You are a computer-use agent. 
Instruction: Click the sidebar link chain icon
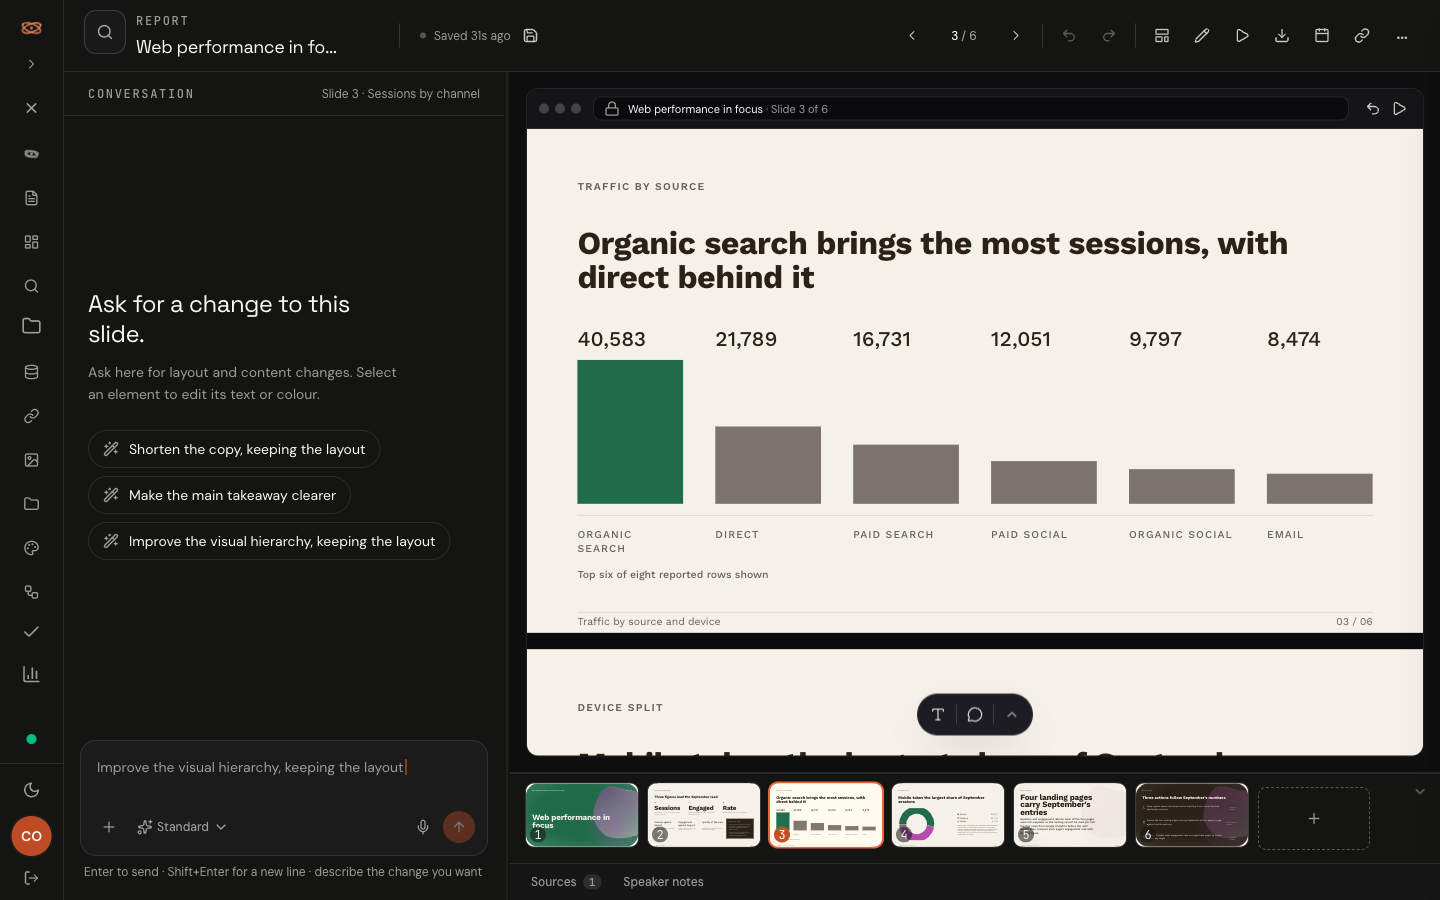[x=31, y=416]
